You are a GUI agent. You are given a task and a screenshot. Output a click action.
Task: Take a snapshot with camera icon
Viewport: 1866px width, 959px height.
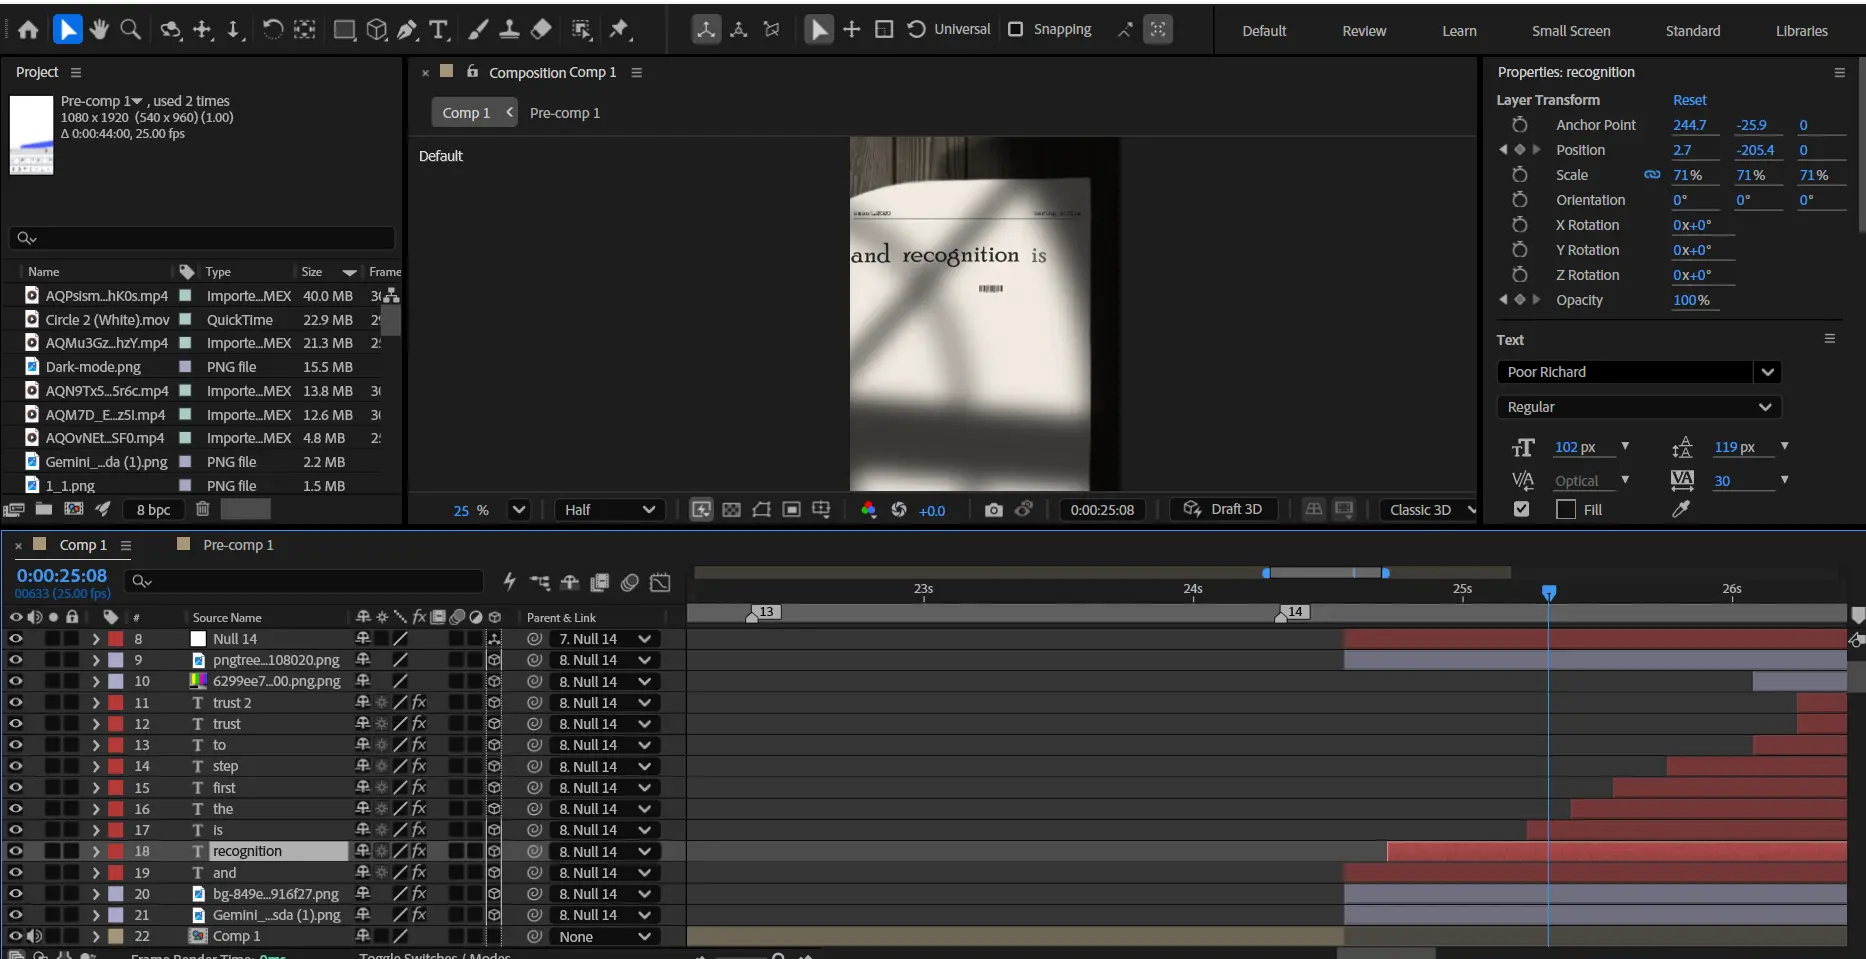point(992,510)
